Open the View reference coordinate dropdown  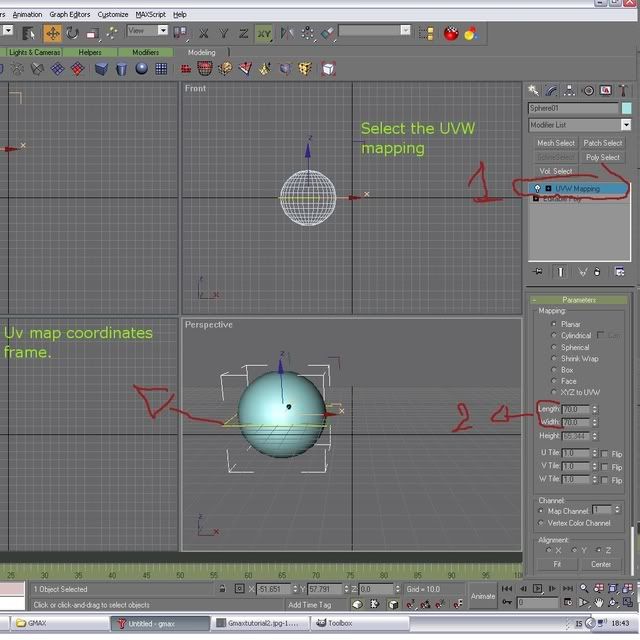(x=147, y=31)
